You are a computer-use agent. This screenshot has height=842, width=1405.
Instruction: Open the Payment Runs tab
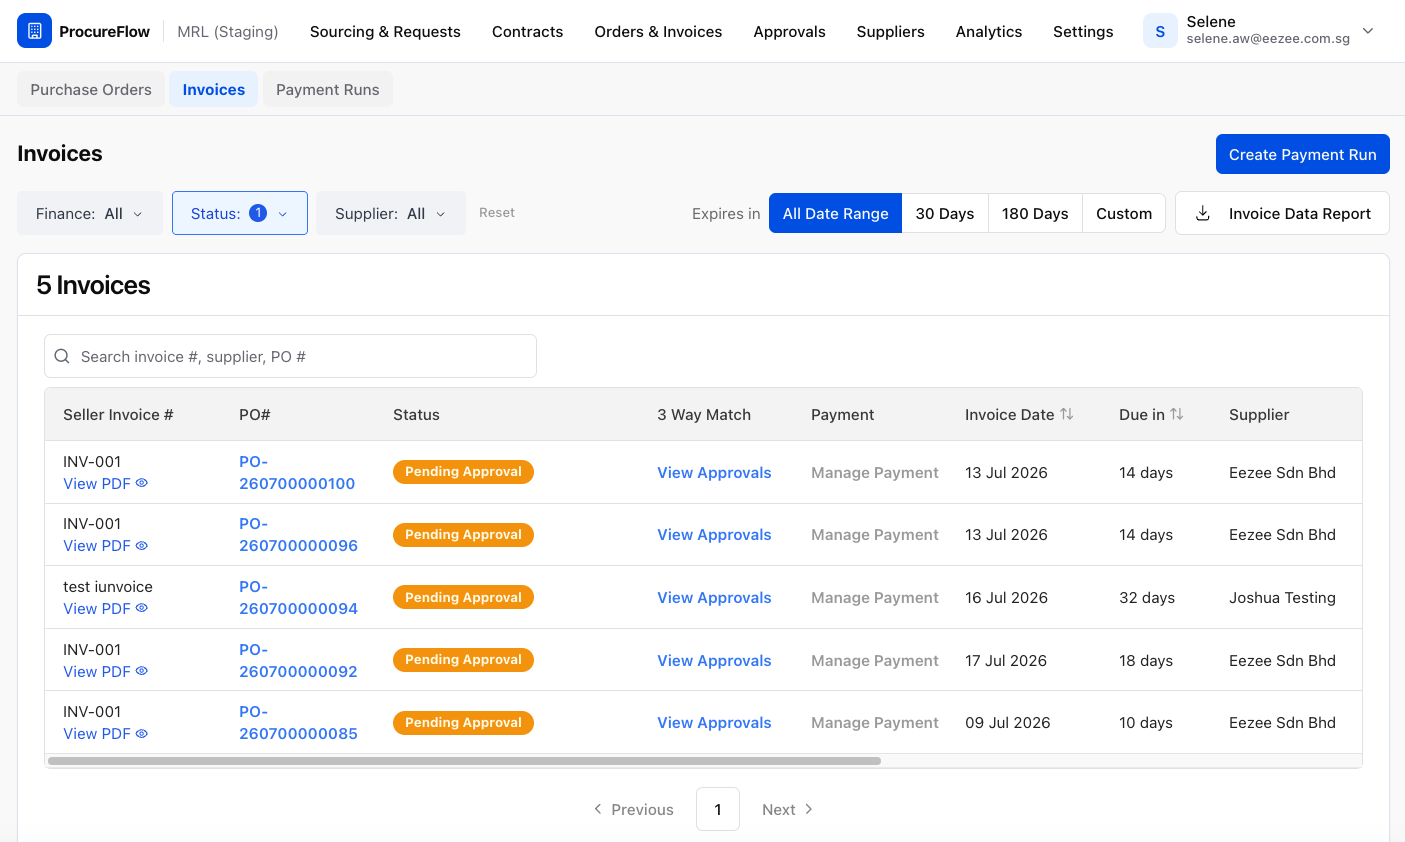click(328, 89)
